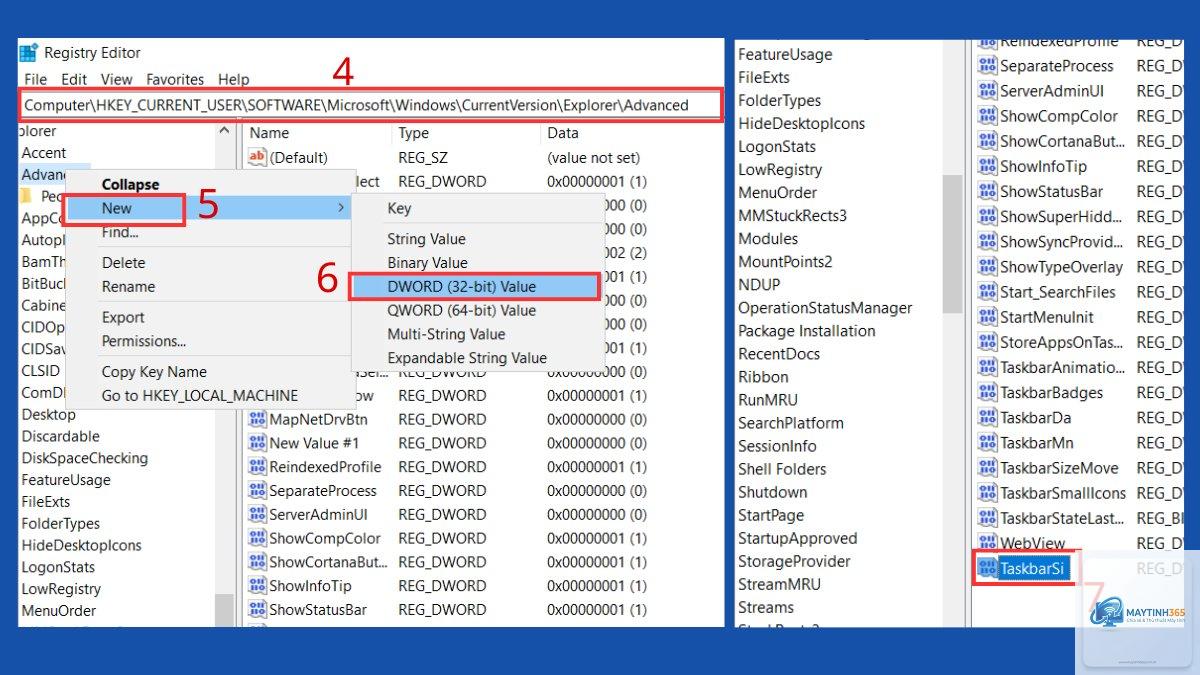Click the key tree's scroll-up arrow

point(224,131)
